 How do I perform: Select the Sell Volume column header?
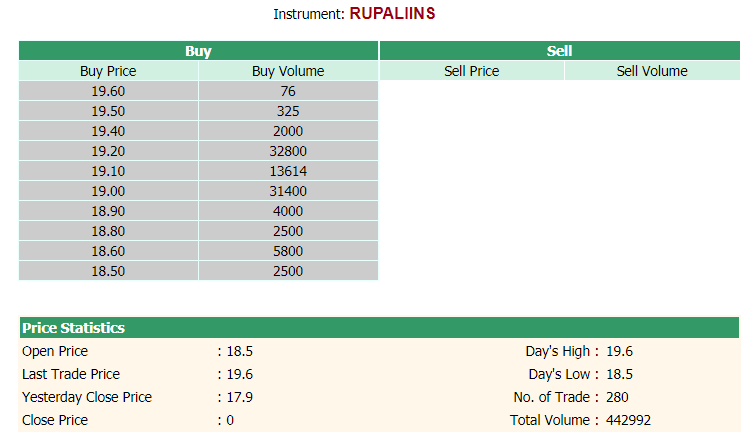[652, 71]
